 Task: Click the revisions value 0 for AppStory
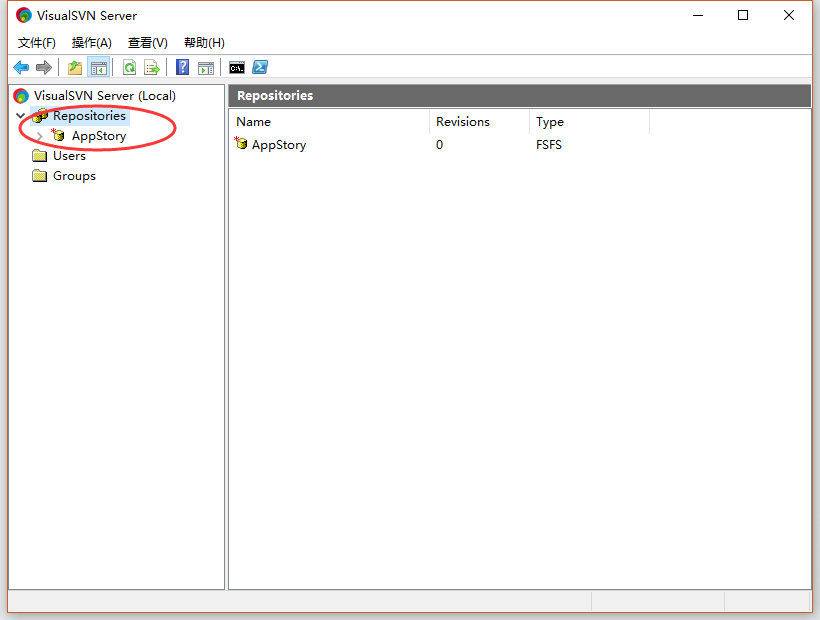439,145
